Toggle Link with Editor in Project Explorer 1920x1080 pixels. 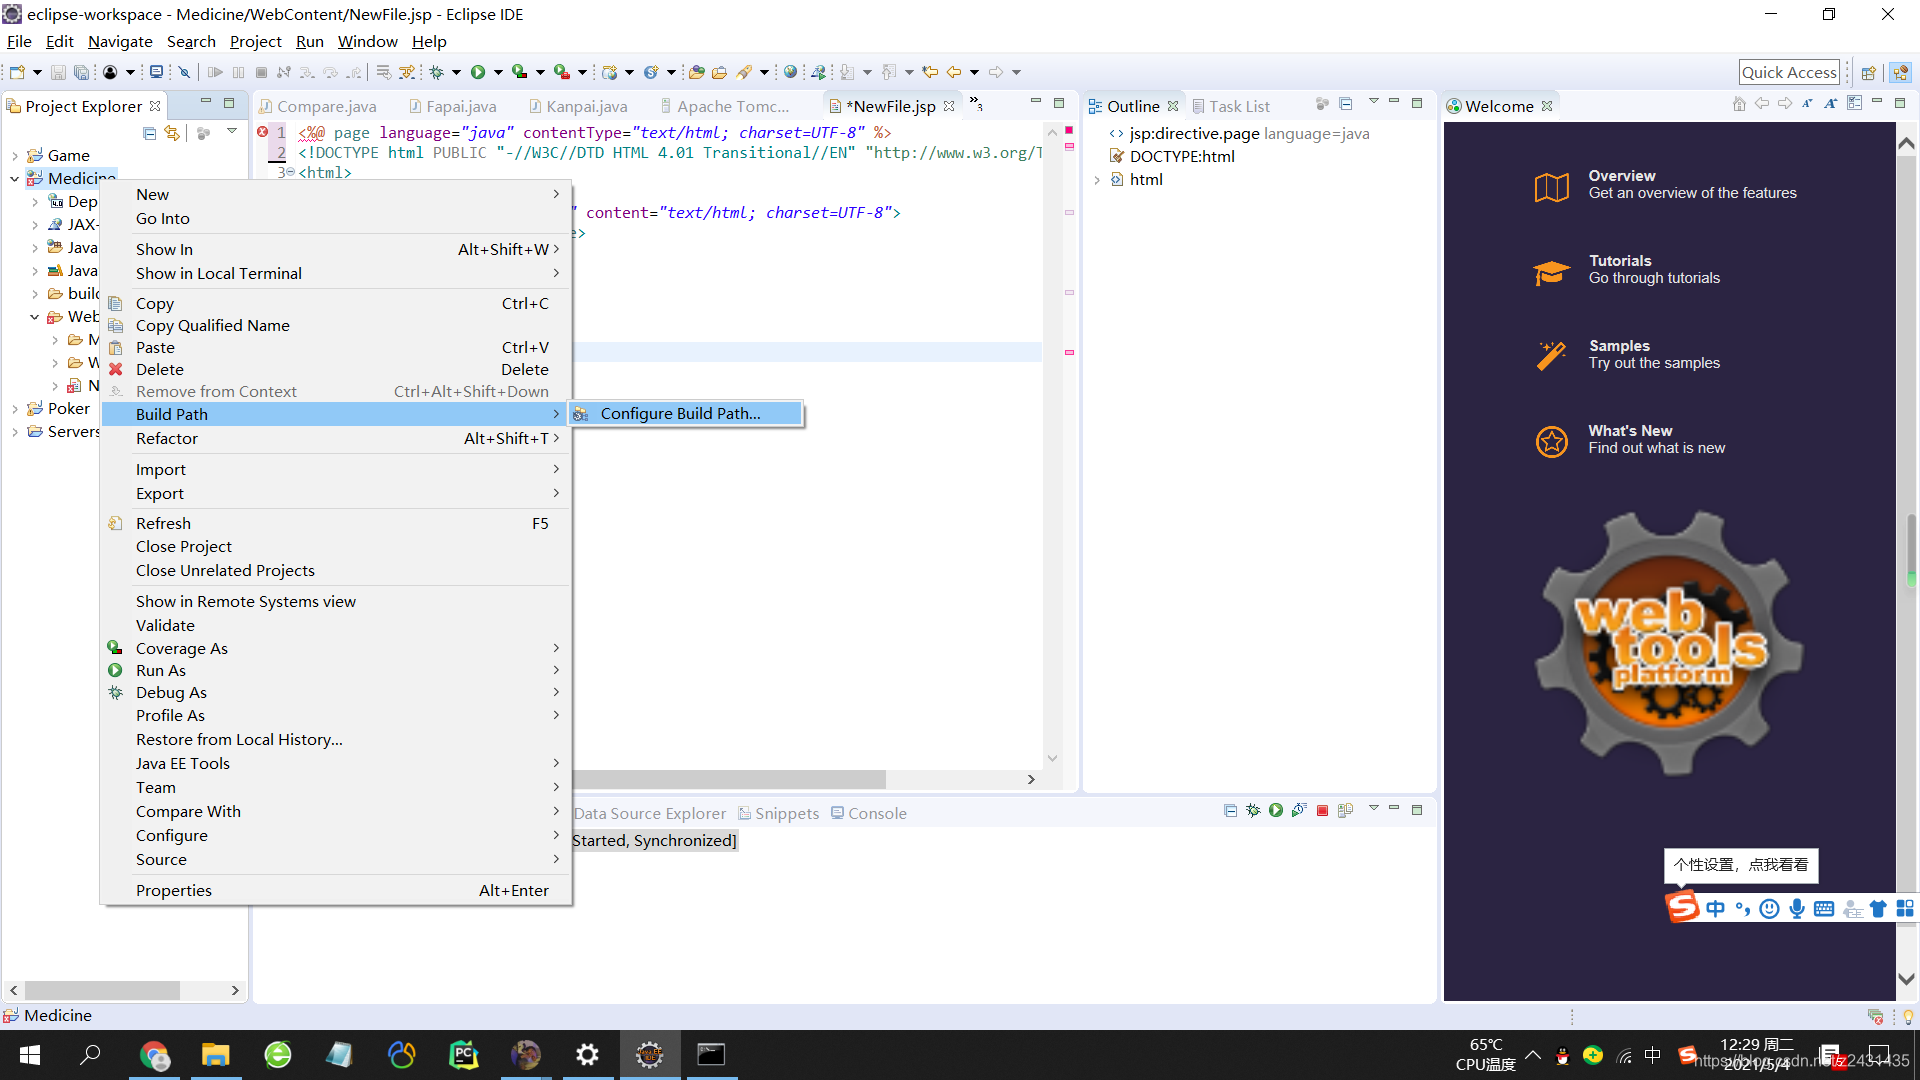(172, 133)
